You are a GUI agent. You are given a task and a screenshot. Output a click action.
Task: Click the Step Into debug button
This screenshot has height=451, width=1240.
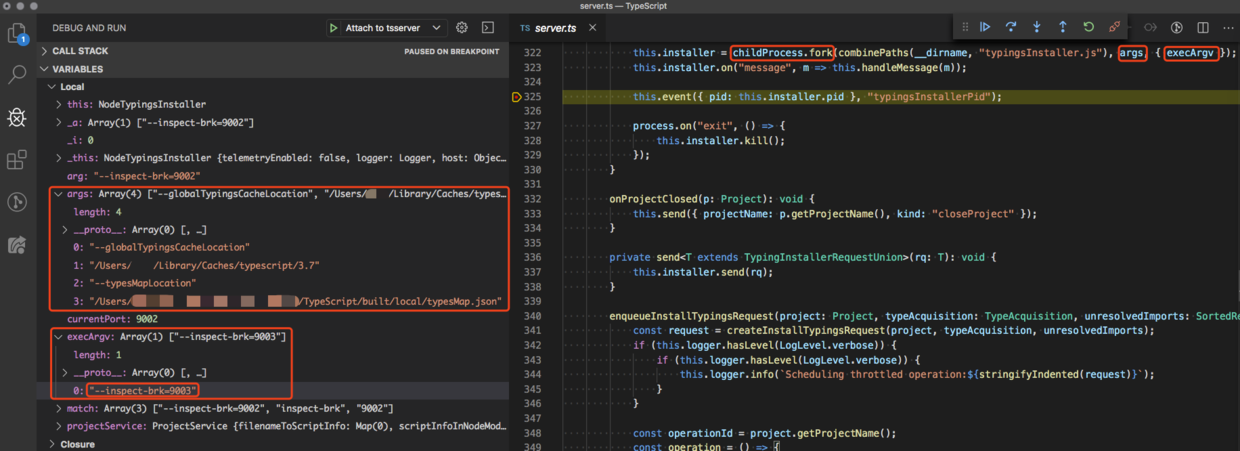[1037, 27]
